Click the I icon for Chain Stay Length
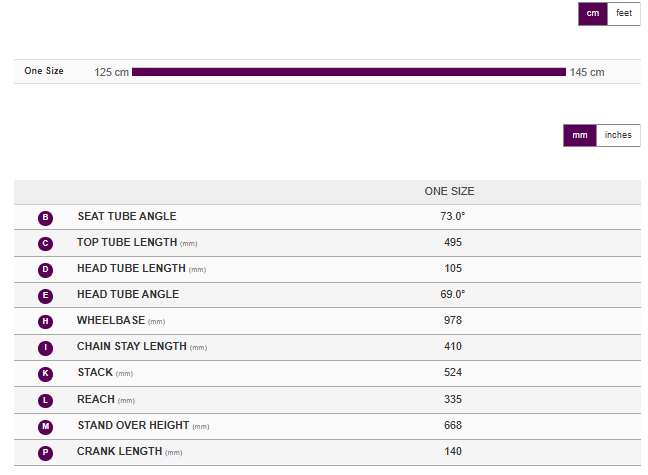The height and width of the screenshot is (475, 648). point(45,348)
